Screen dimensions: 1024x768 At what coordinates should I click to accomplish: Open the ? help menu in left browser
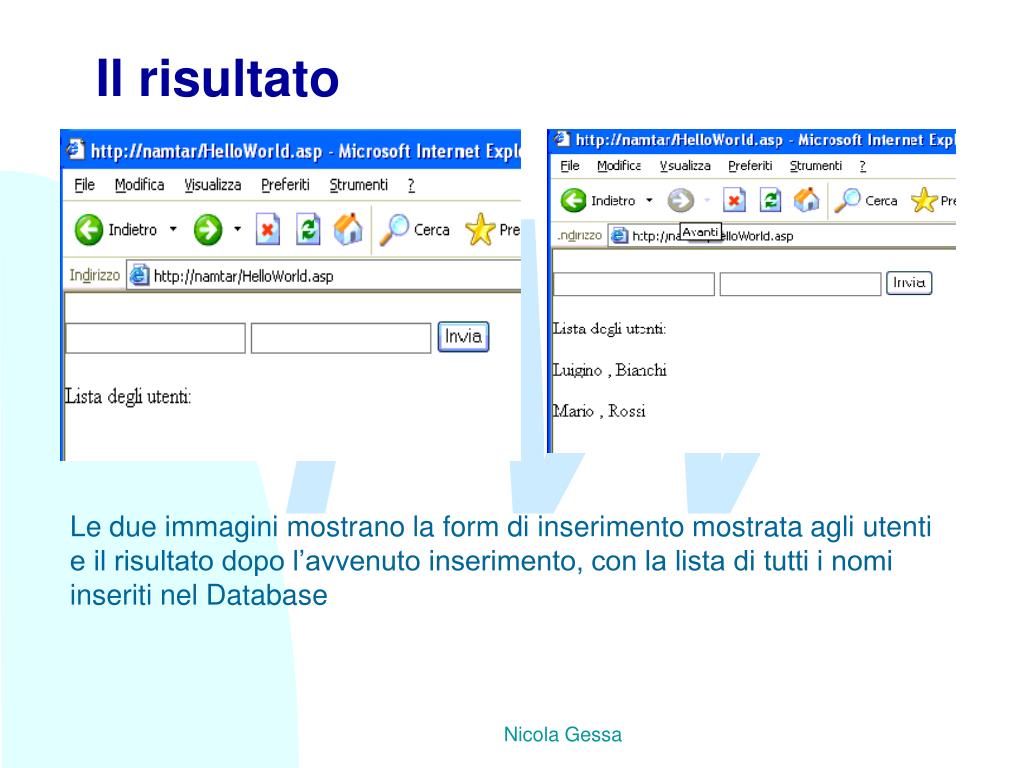point(411,185)
